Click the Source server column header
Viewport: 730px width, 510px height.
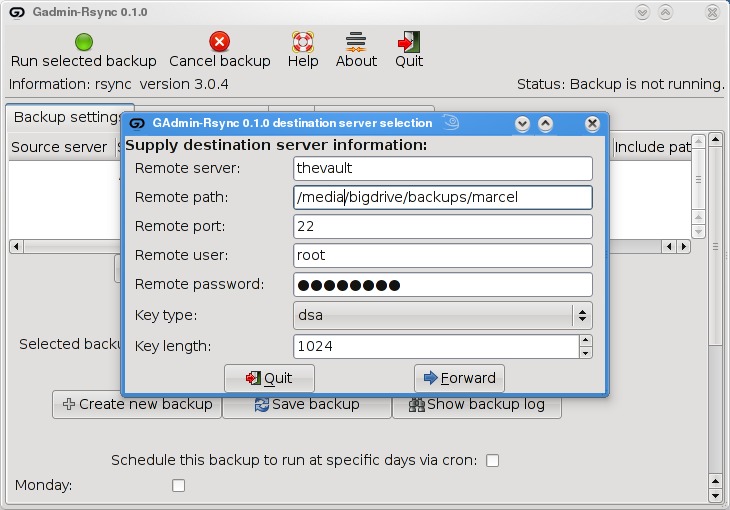[x=59, y=147]
